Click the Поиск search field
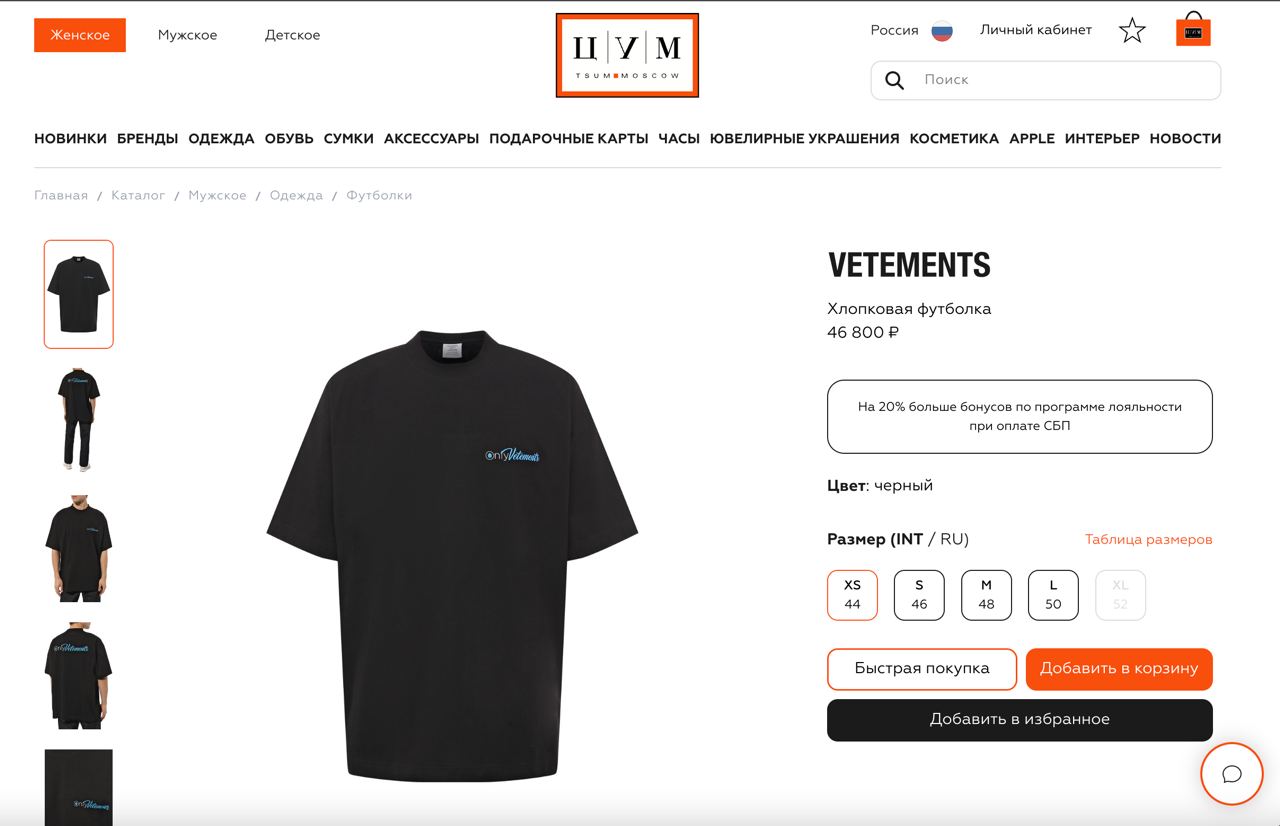This screenshot has height=826, width=1280. (1046, 80)
